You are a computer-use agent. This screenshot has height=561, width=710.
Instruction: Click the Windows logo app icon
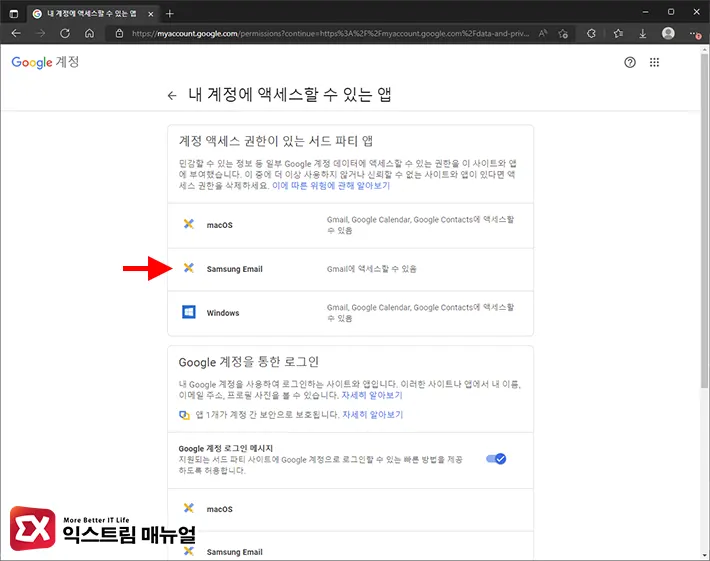189,312
